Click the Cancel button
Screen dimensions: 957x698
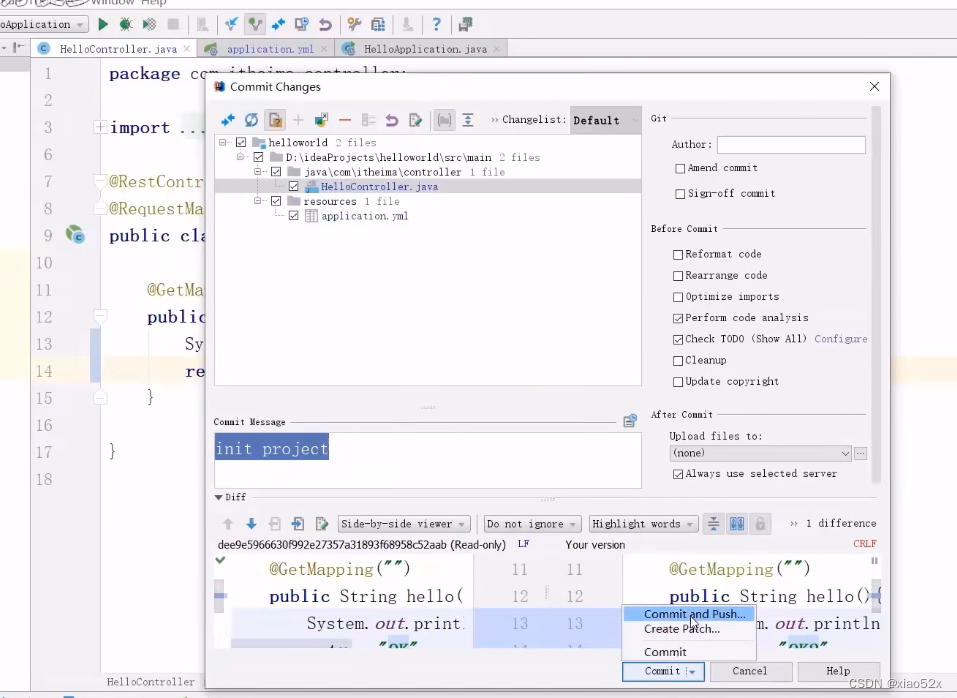point(749,671)
